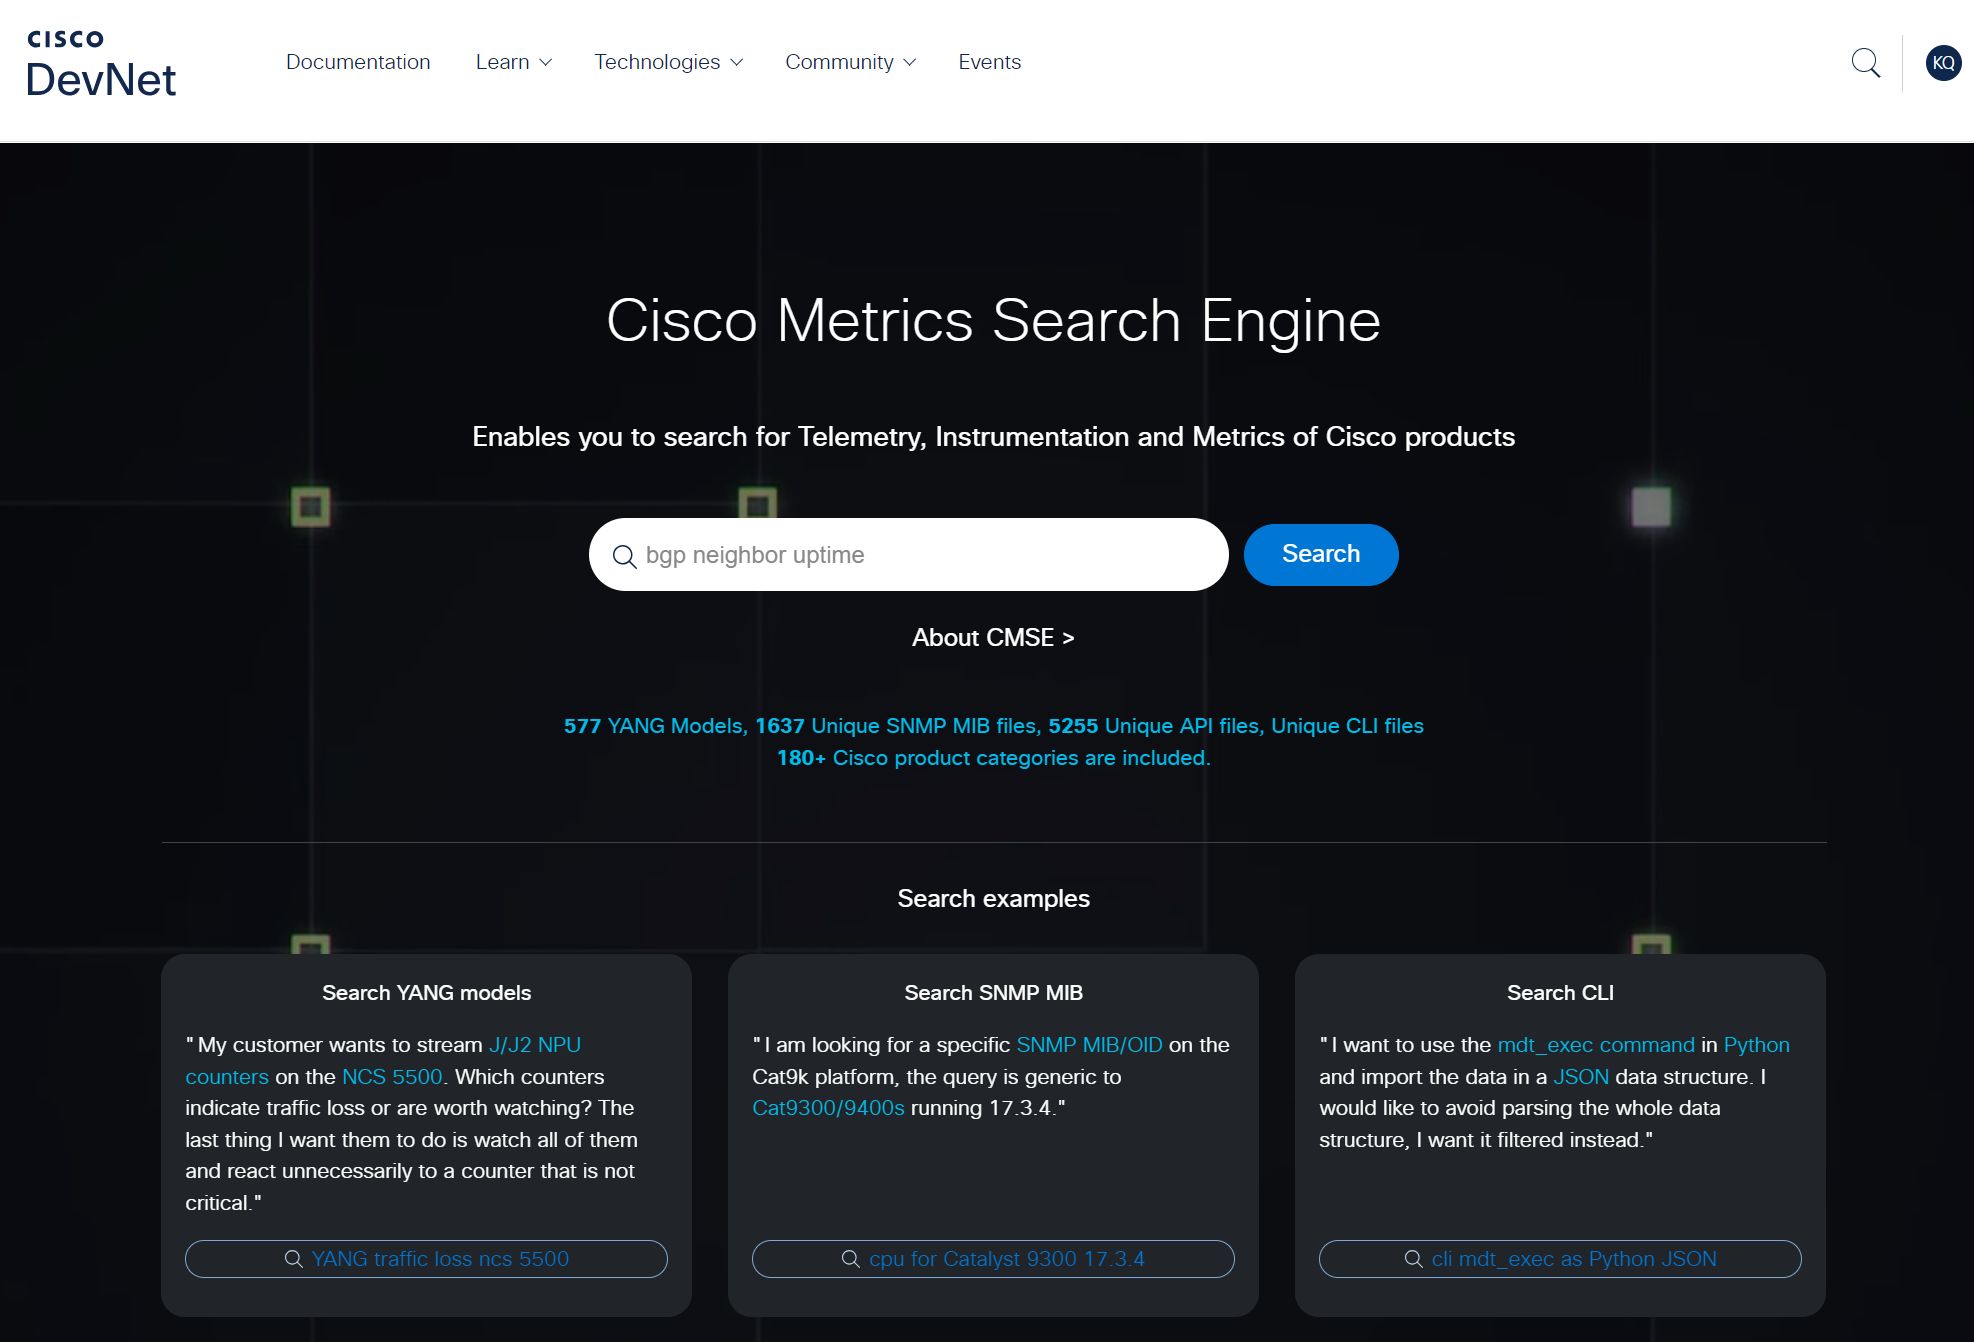Click the 180+ Cisco product categories text
The width and height of the screenshot is (1974, 1342).
click(x=993, y=758)
